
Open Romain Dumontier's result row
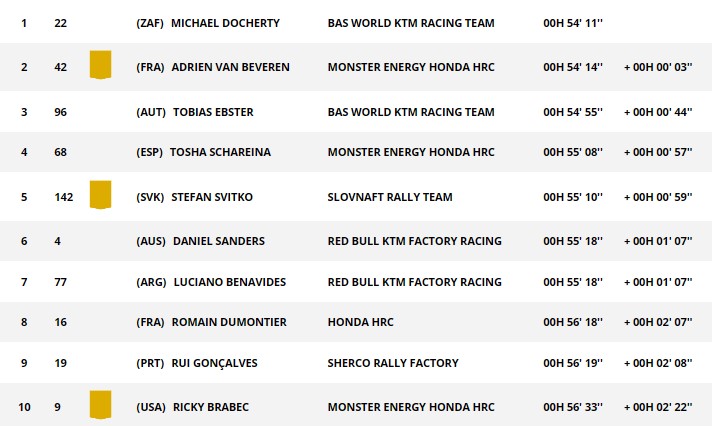356,322
